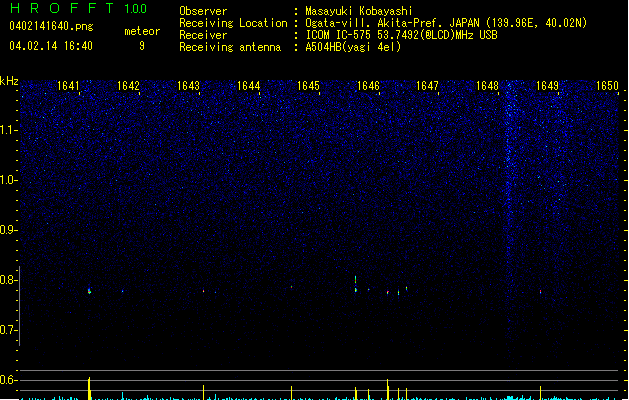Click the bright meteor echo after 1641

tap(89, 291)
